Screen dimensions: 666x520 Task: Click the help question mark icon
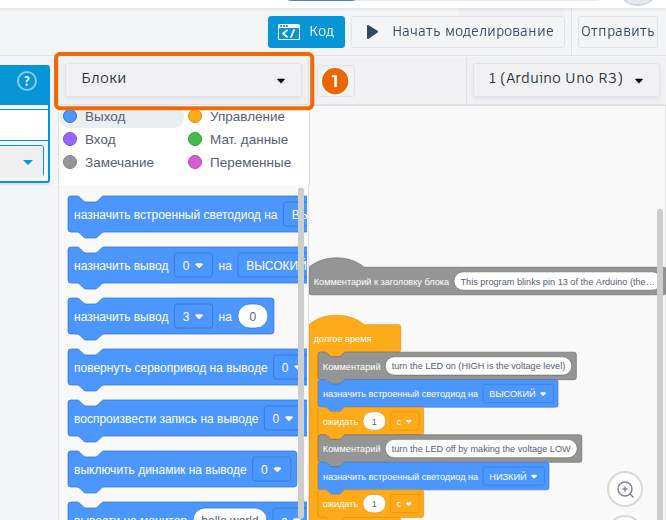point(27,81)
